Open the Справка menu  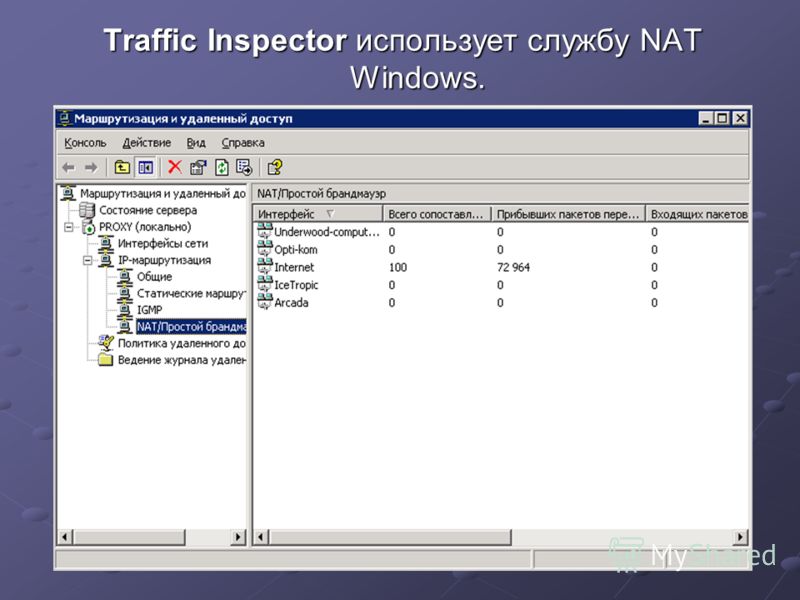click(x=243, y=142)
